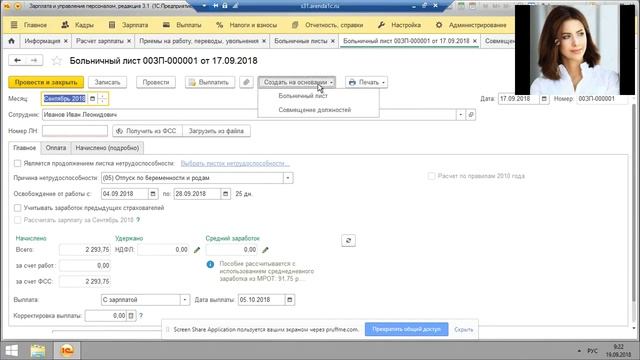Open Налоги и взносы menu
Image resolution: width=640 pixels, height=360 pixels.
(247, 25)
